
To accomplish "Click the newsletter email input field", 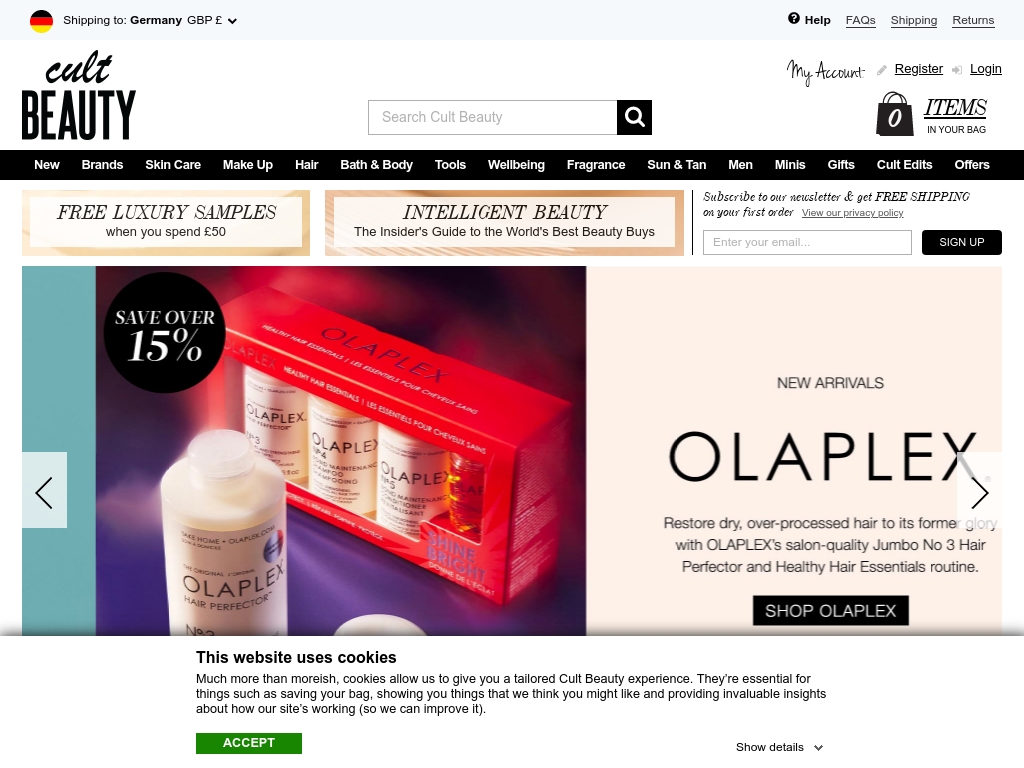I will pos(807,242).
